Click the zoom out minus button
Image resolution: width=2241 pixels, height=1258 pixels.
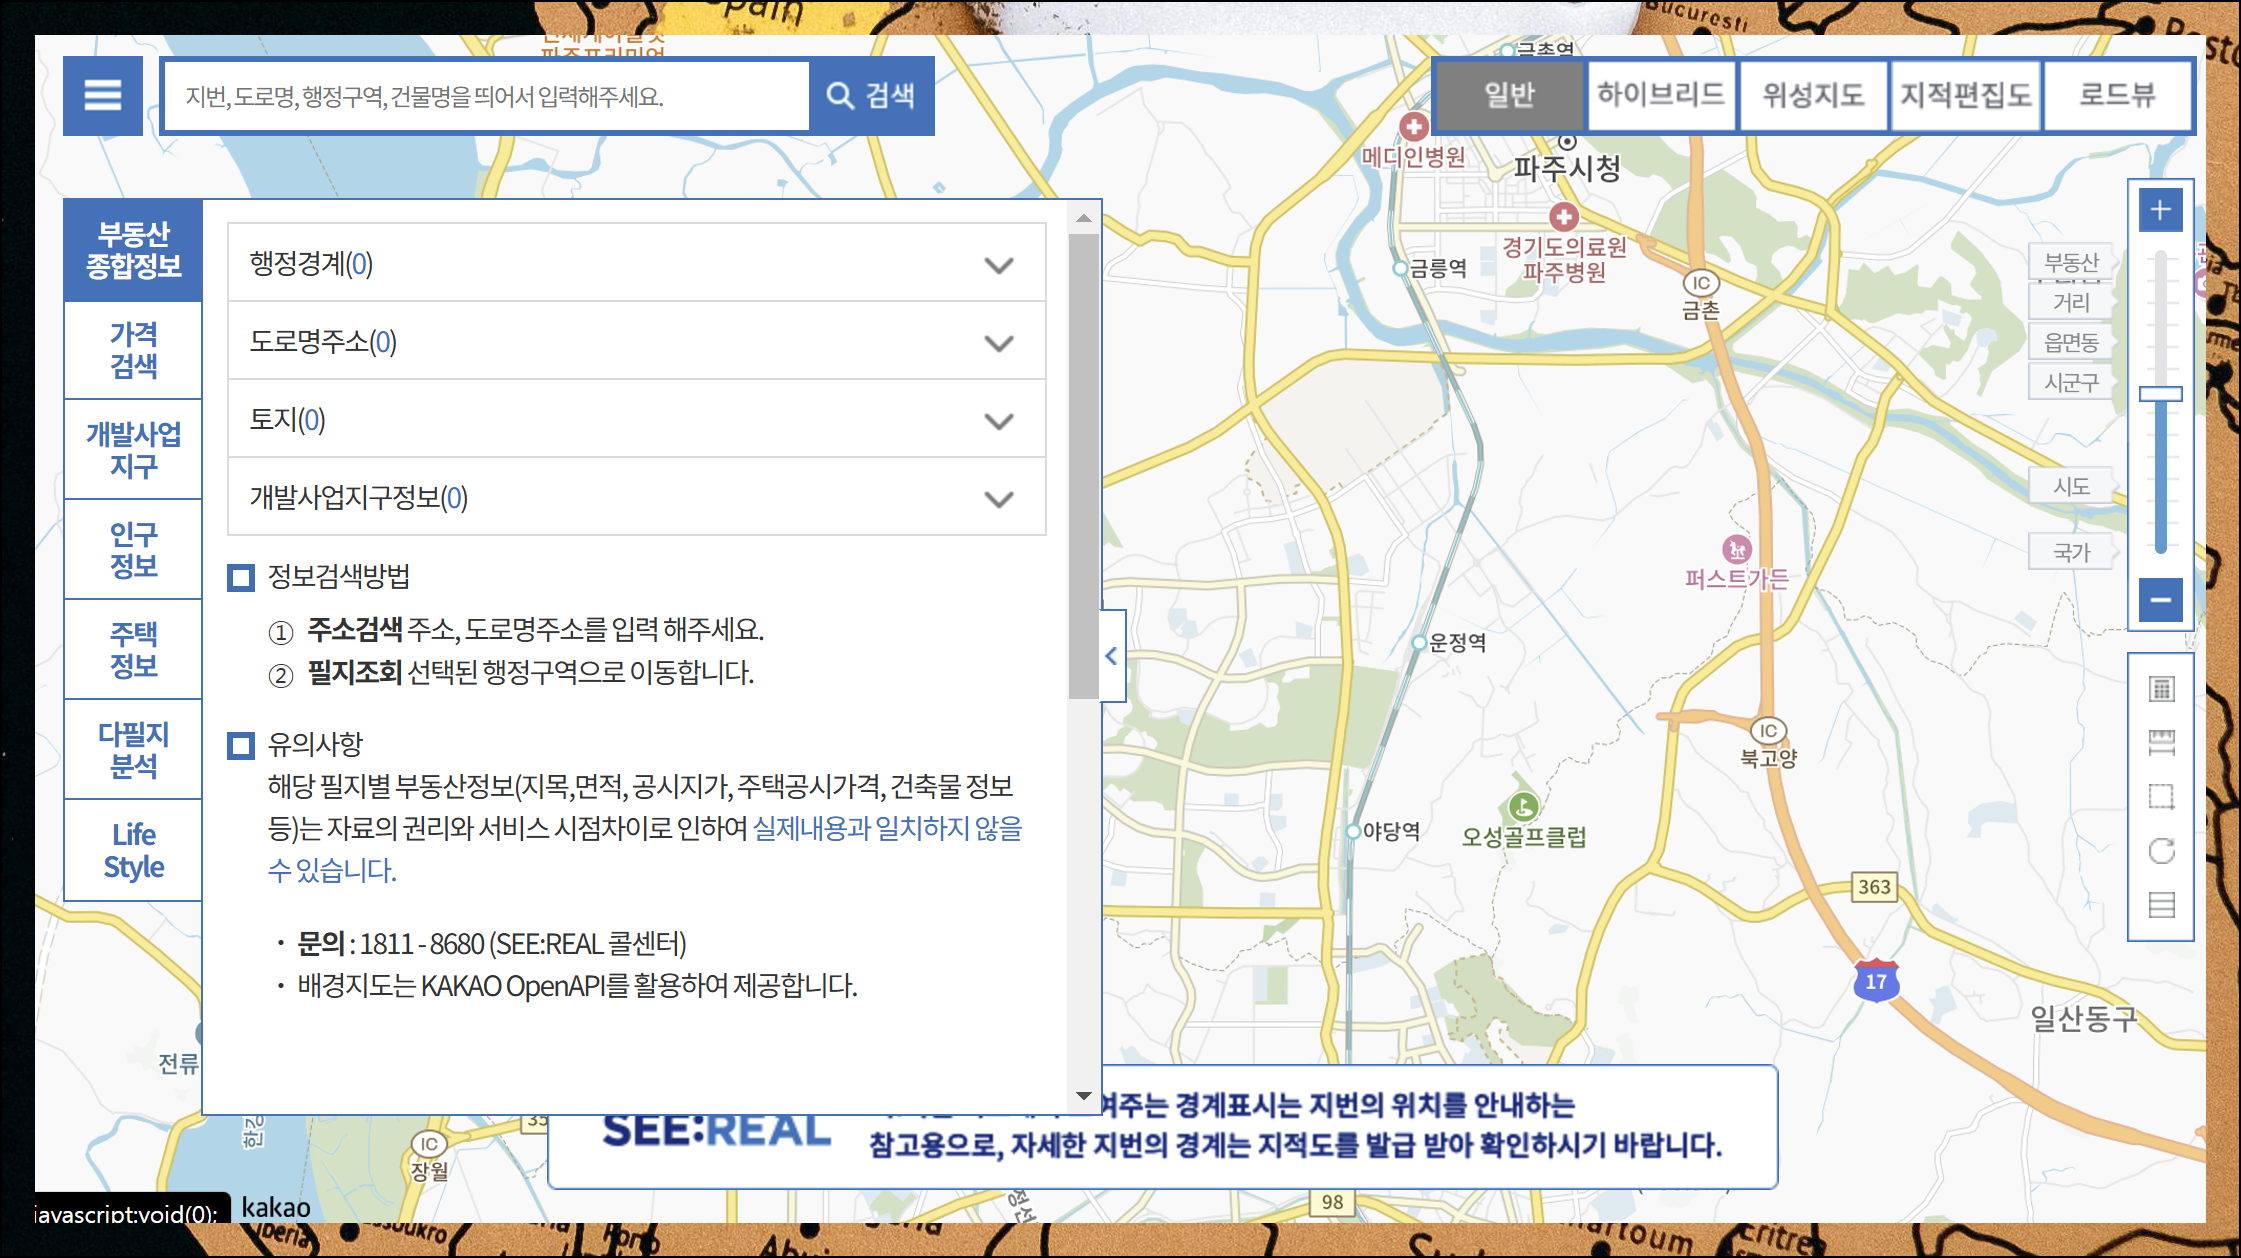[x=2160, y=600]
